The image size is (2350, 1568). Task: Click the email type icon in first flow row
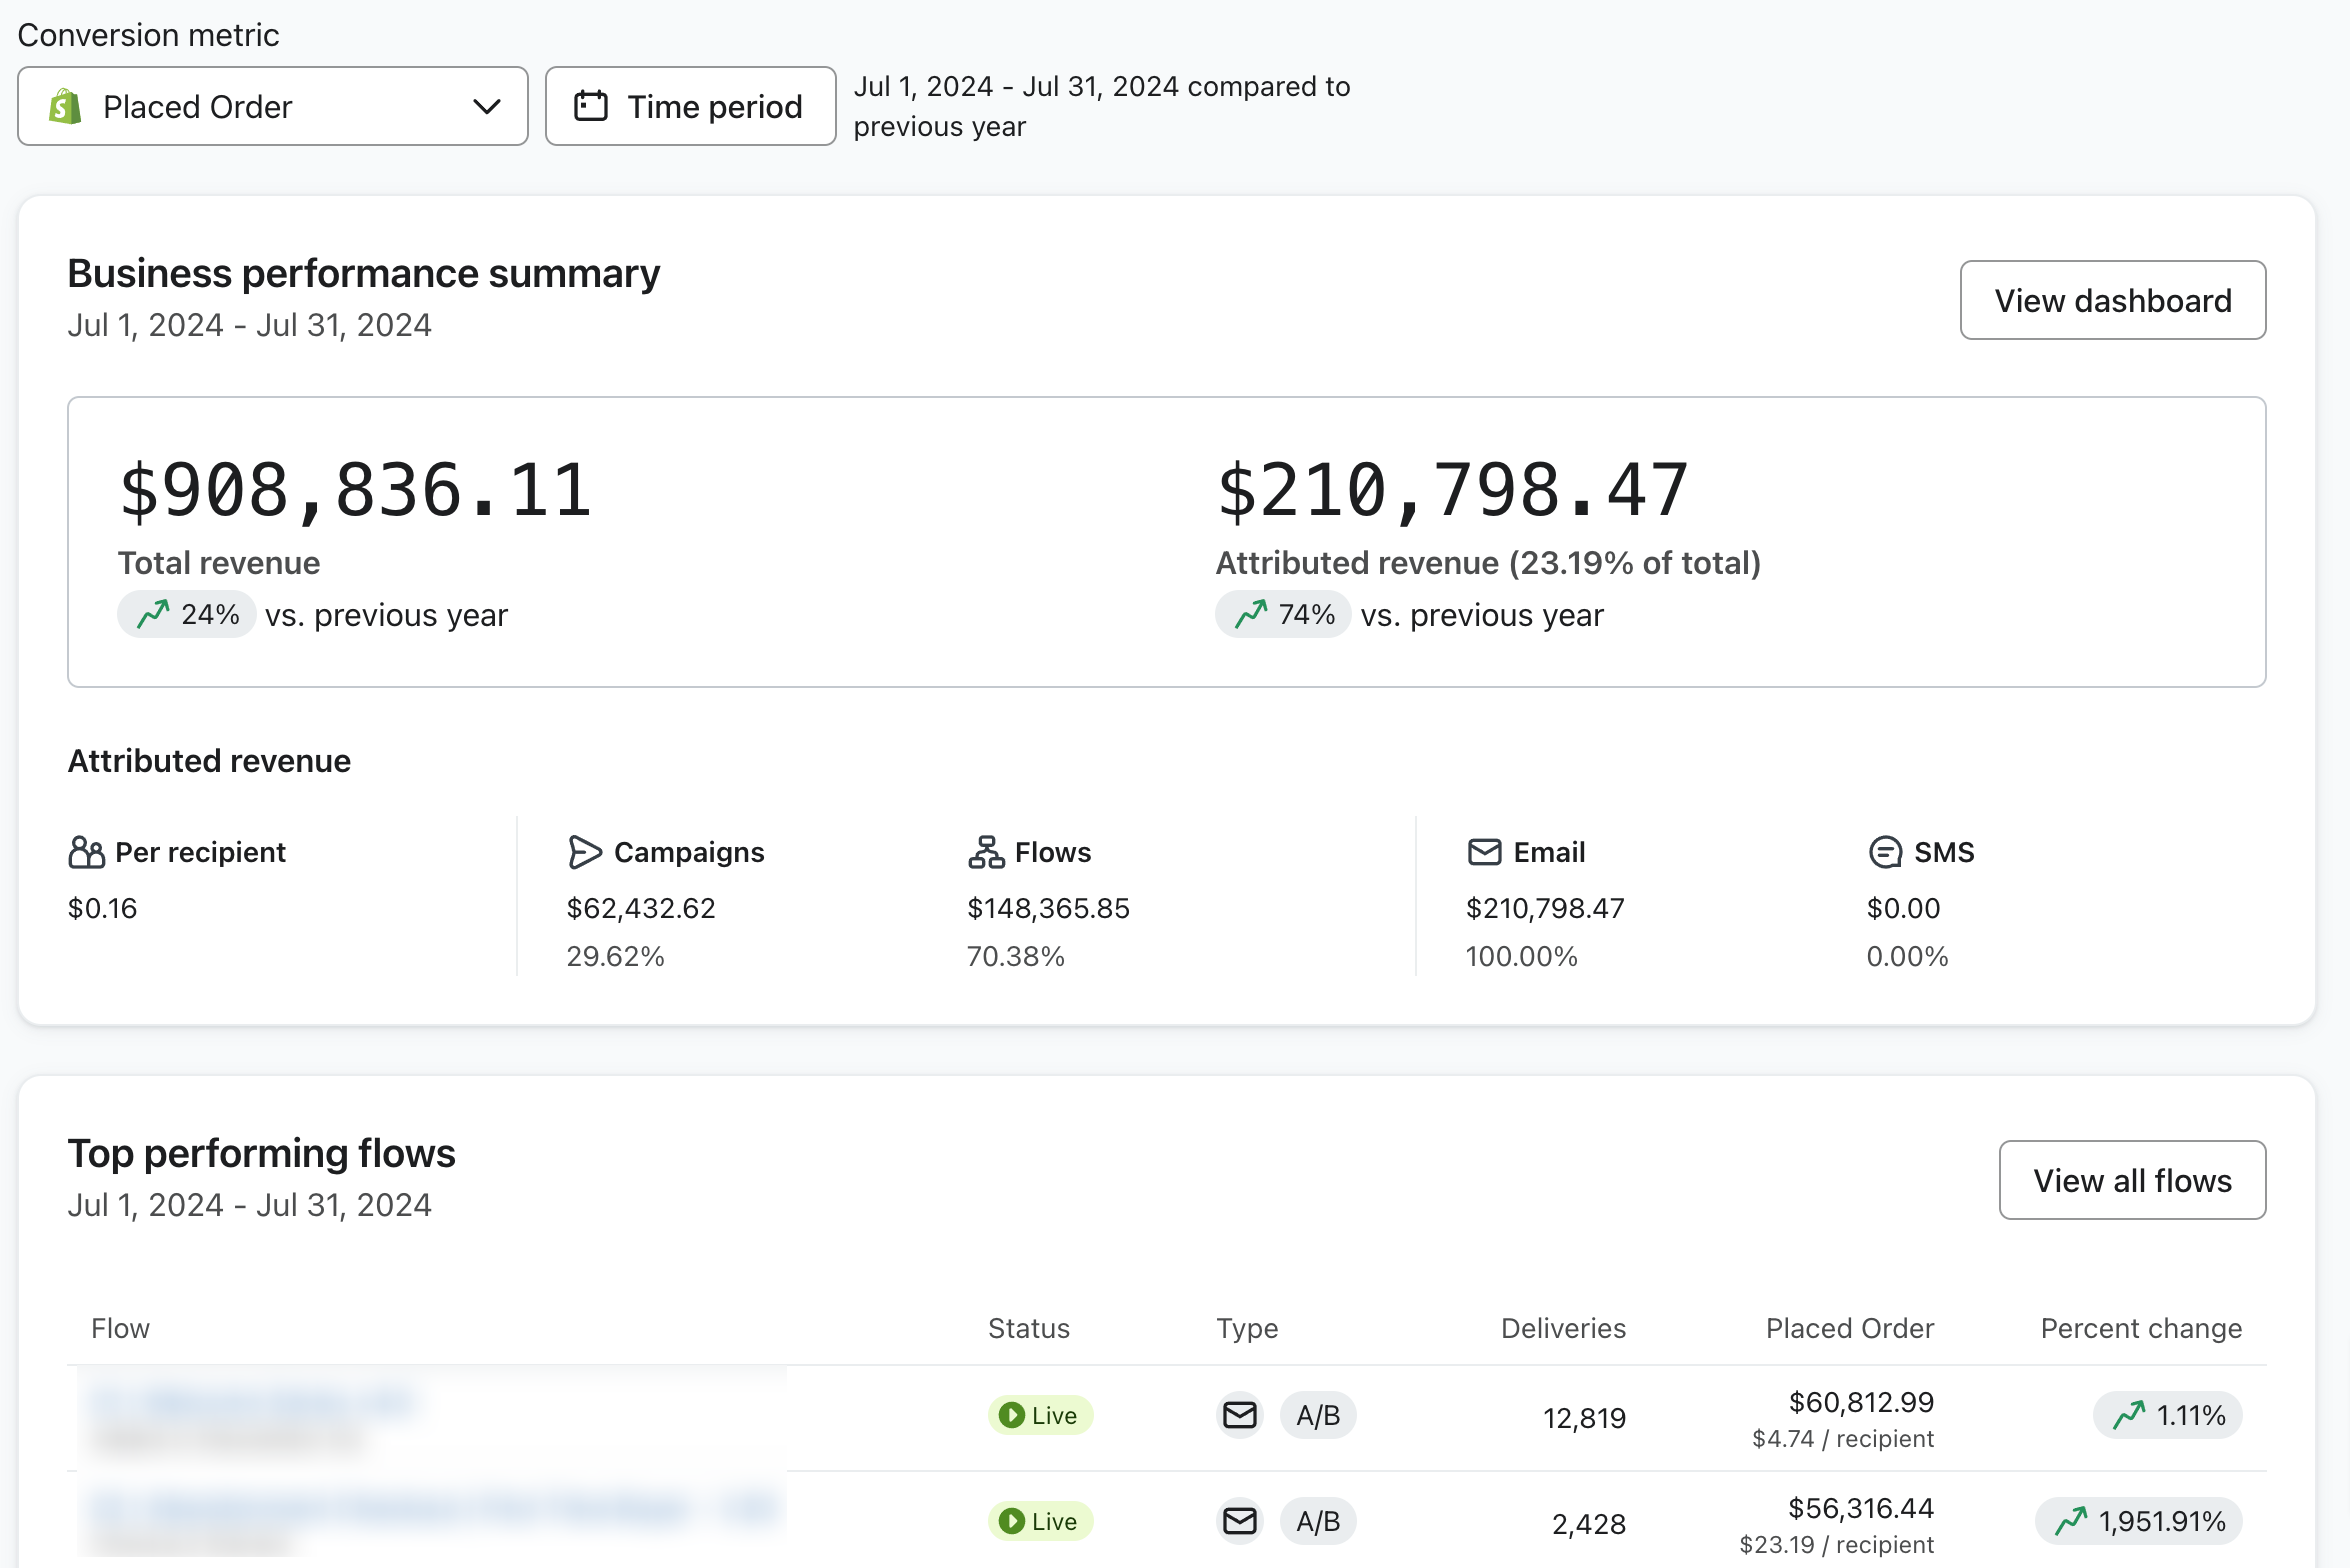coord(1240,1415)
